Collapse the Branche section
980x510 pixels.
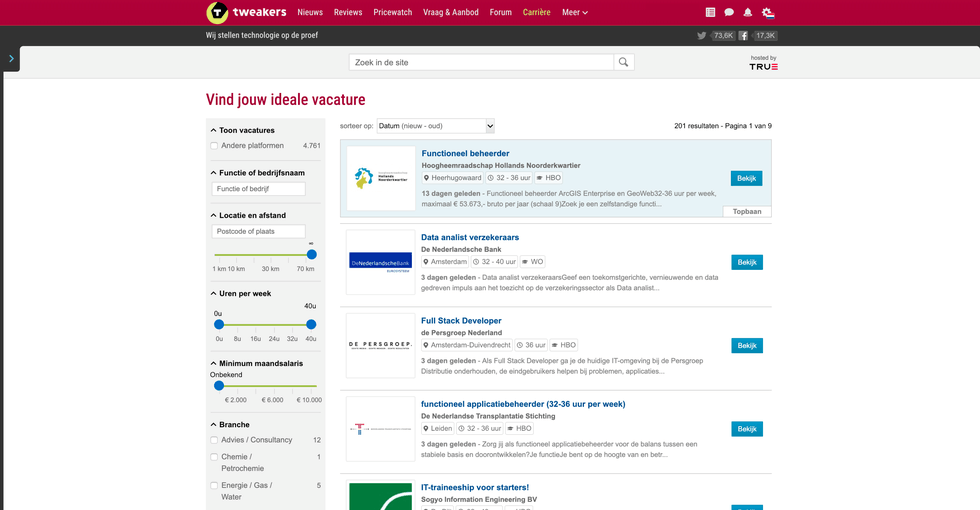point(230,424)
